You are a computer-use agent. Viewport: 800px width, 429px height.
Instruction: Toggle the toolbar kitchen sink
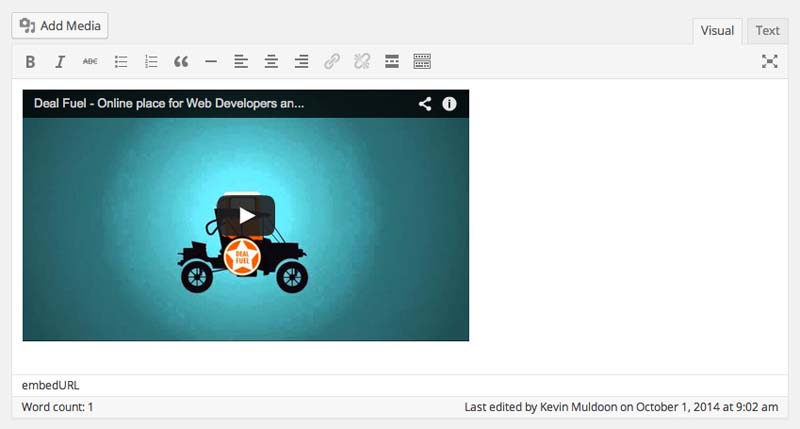coord(422,62)
